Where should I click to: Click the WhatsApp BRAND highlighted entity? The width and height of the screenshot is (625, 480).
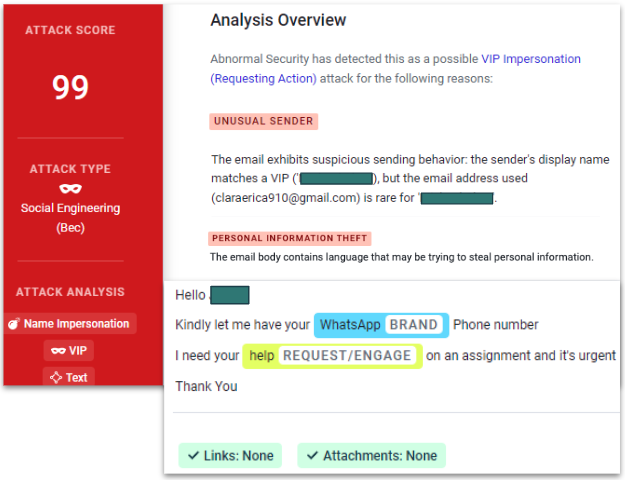pos(381,325)
